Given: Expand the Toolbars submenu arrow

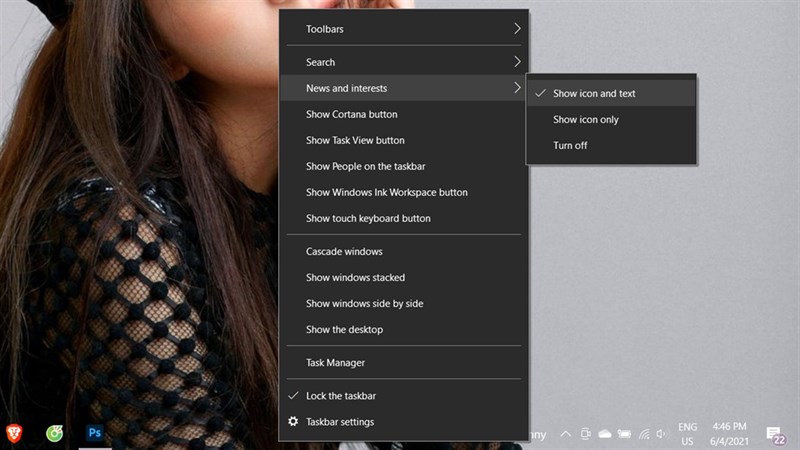Looking at the screenshot, I should (x=517, y=29).
